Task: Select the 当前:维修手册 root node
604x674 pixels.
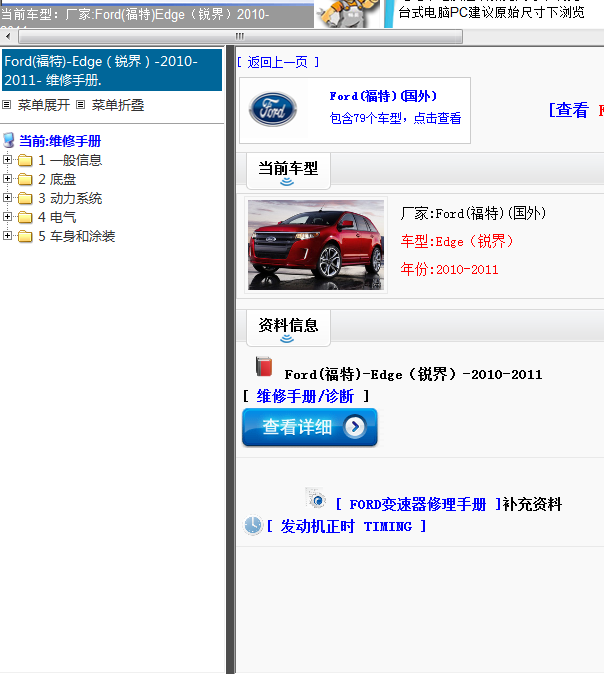Action: (x=60, y=141)
